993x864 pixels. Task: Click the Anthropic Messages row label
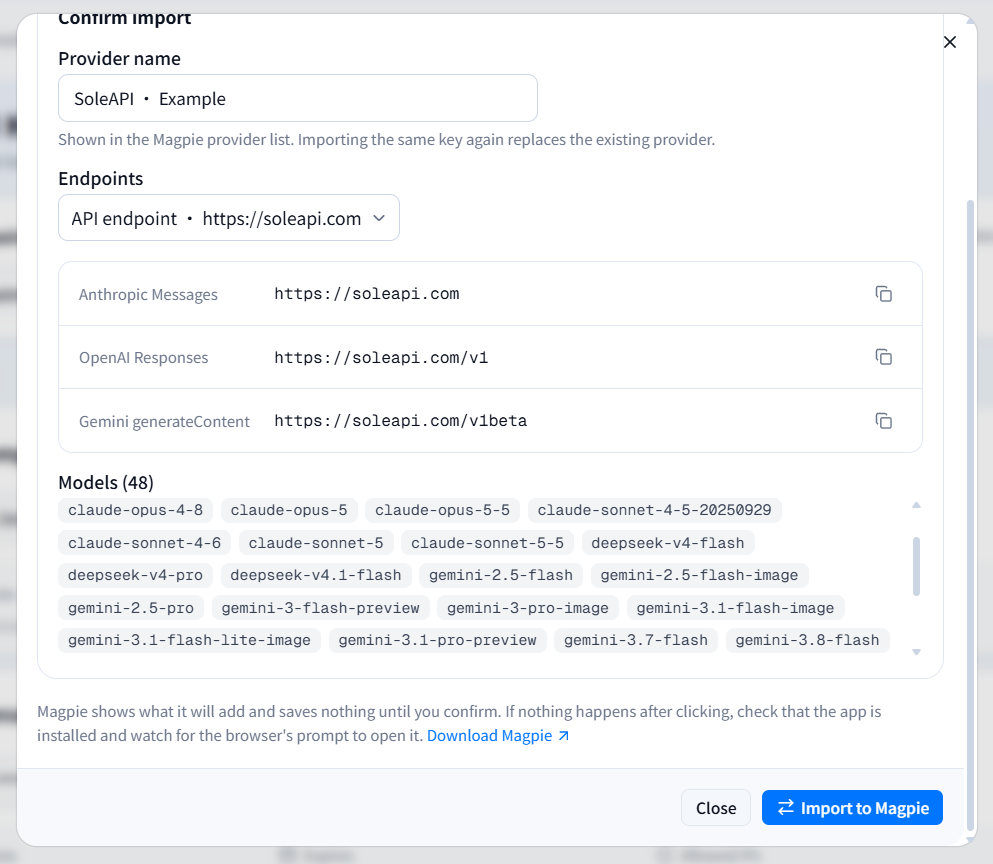pyautogui.click(x=148, y=295)
